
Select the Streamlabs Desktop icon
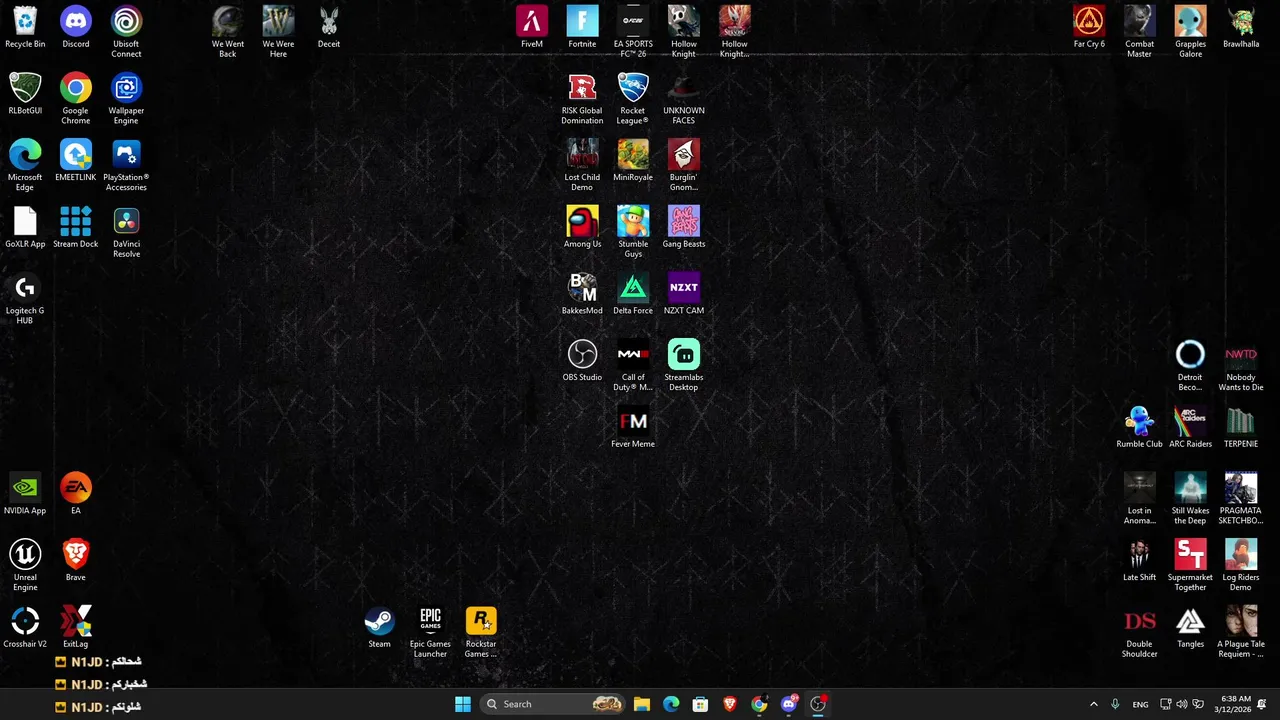pos(684,366)
